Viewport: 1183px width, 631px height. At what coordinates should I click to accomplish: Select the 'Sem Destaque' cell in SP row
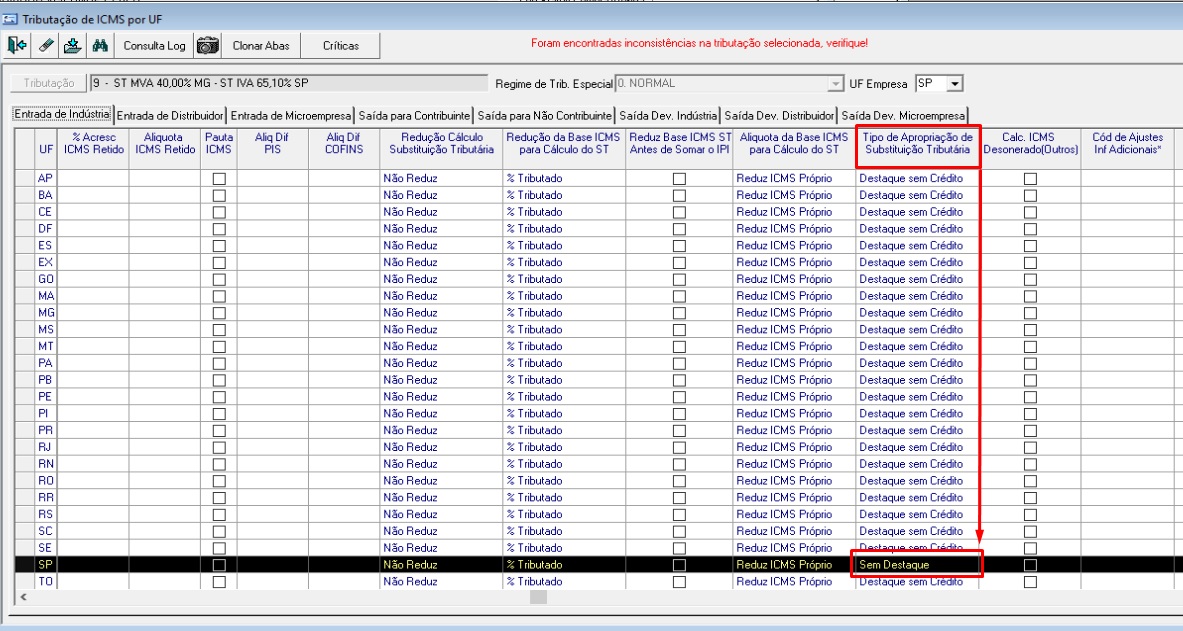click(x=917, y=565)
